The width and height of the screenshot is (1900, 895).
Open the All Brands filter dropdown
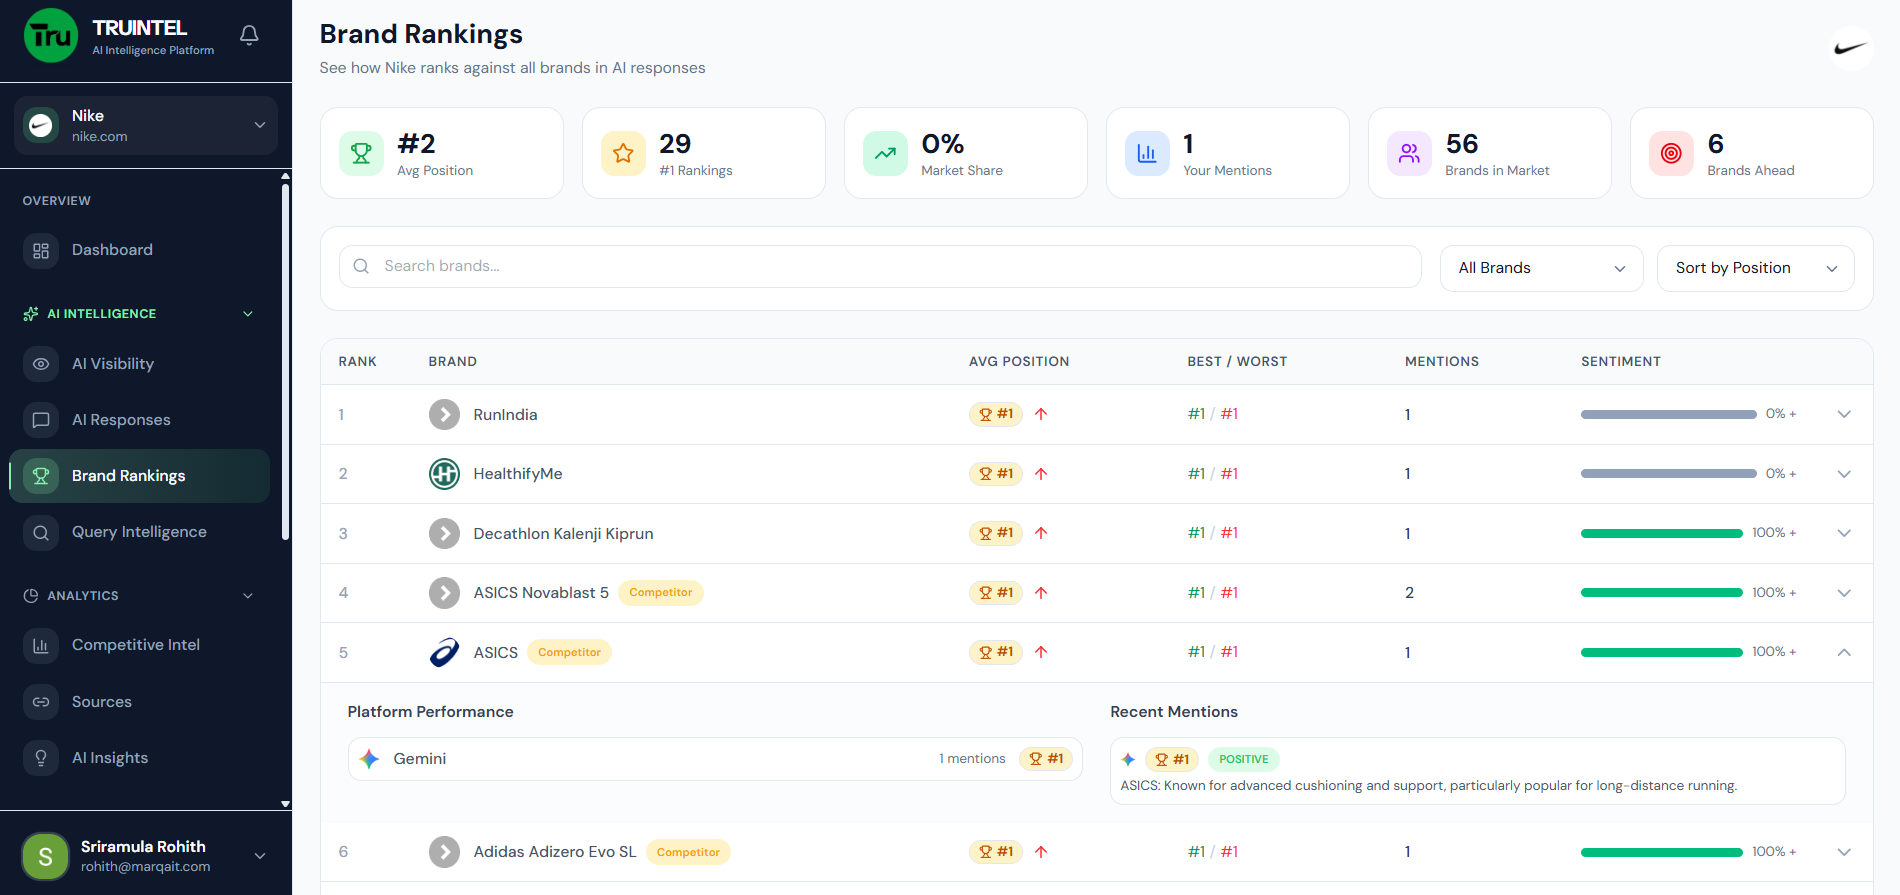(1540, 268)
